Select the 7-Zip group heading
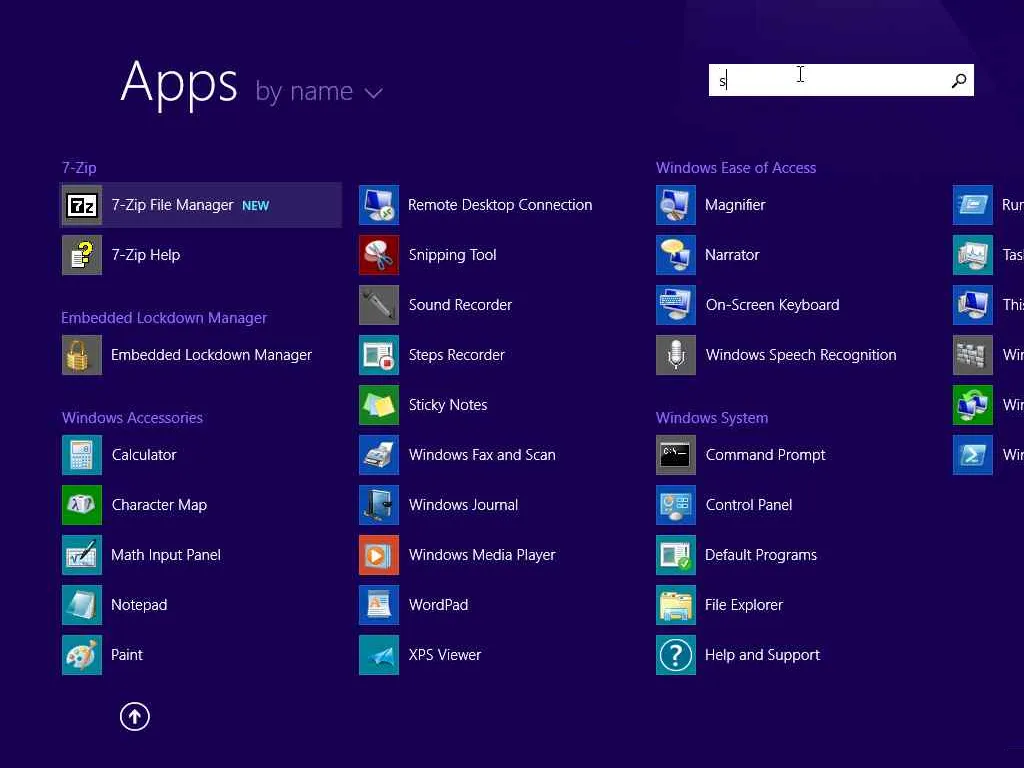This screenshot has width=1024, height=768. (x=79, y=168)
